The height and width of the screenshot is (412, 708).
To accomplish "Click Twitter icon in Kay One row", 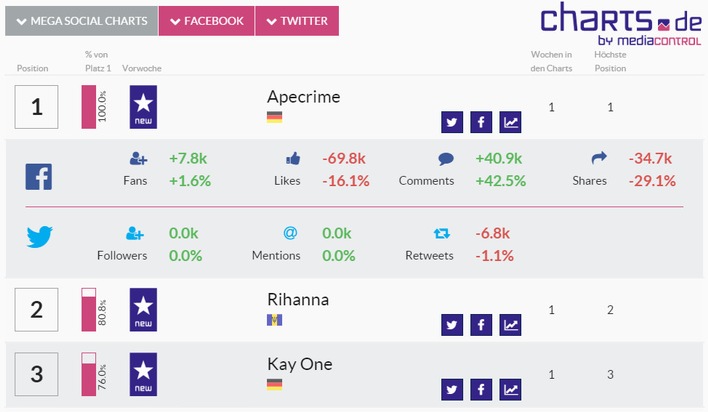I will click(x=452, y=390).
